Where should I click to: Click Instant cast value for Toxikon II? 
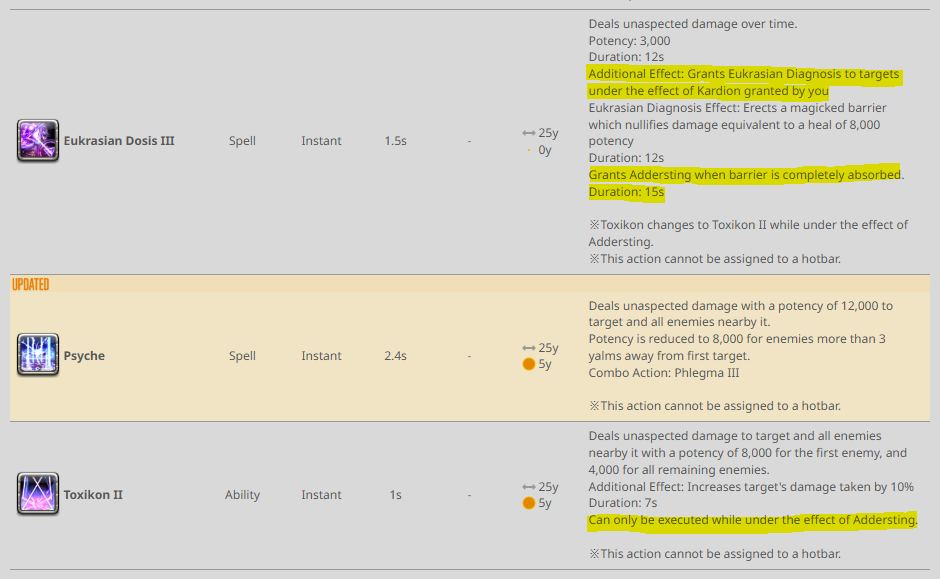pos(321,494)
